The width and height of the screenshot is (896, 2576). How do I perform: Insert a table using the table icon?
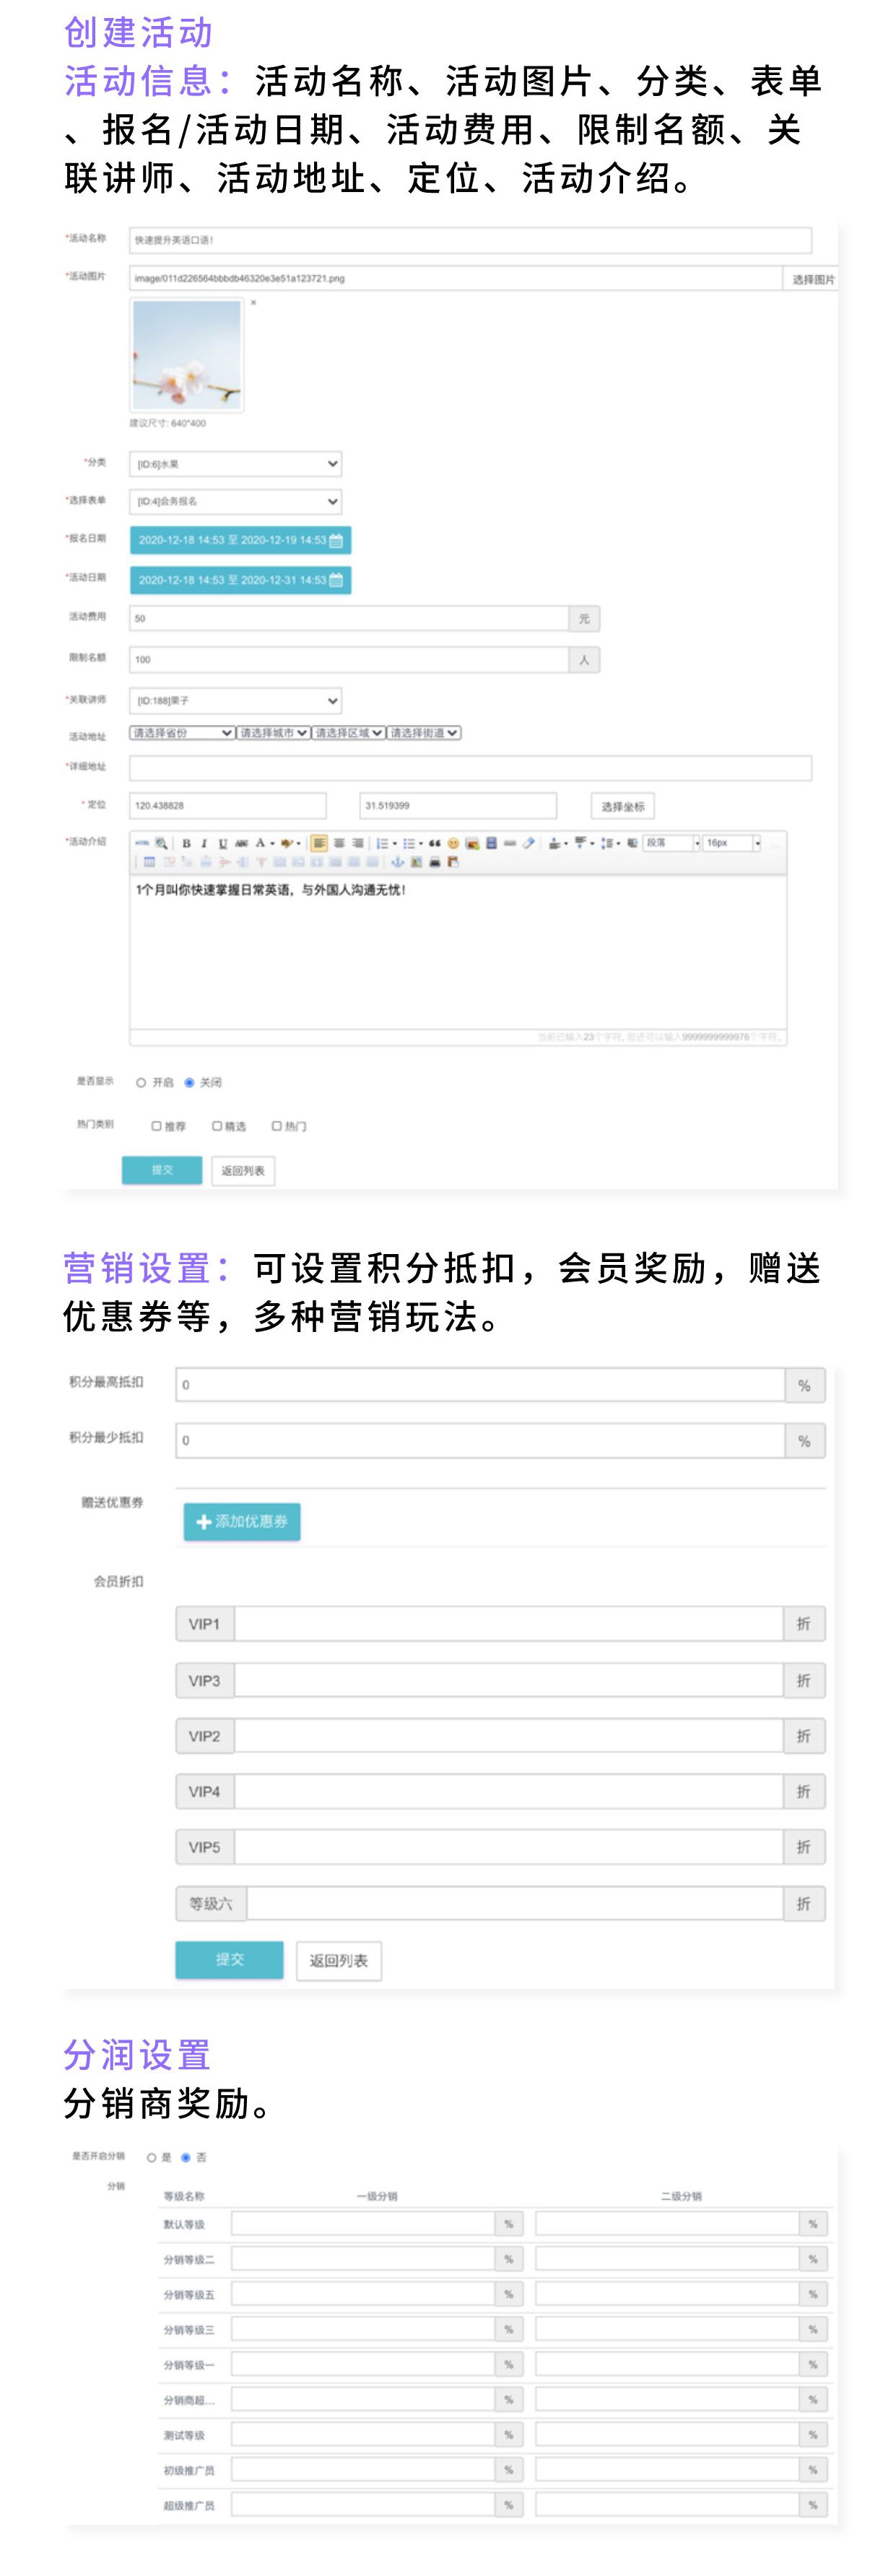click(149, 861)
